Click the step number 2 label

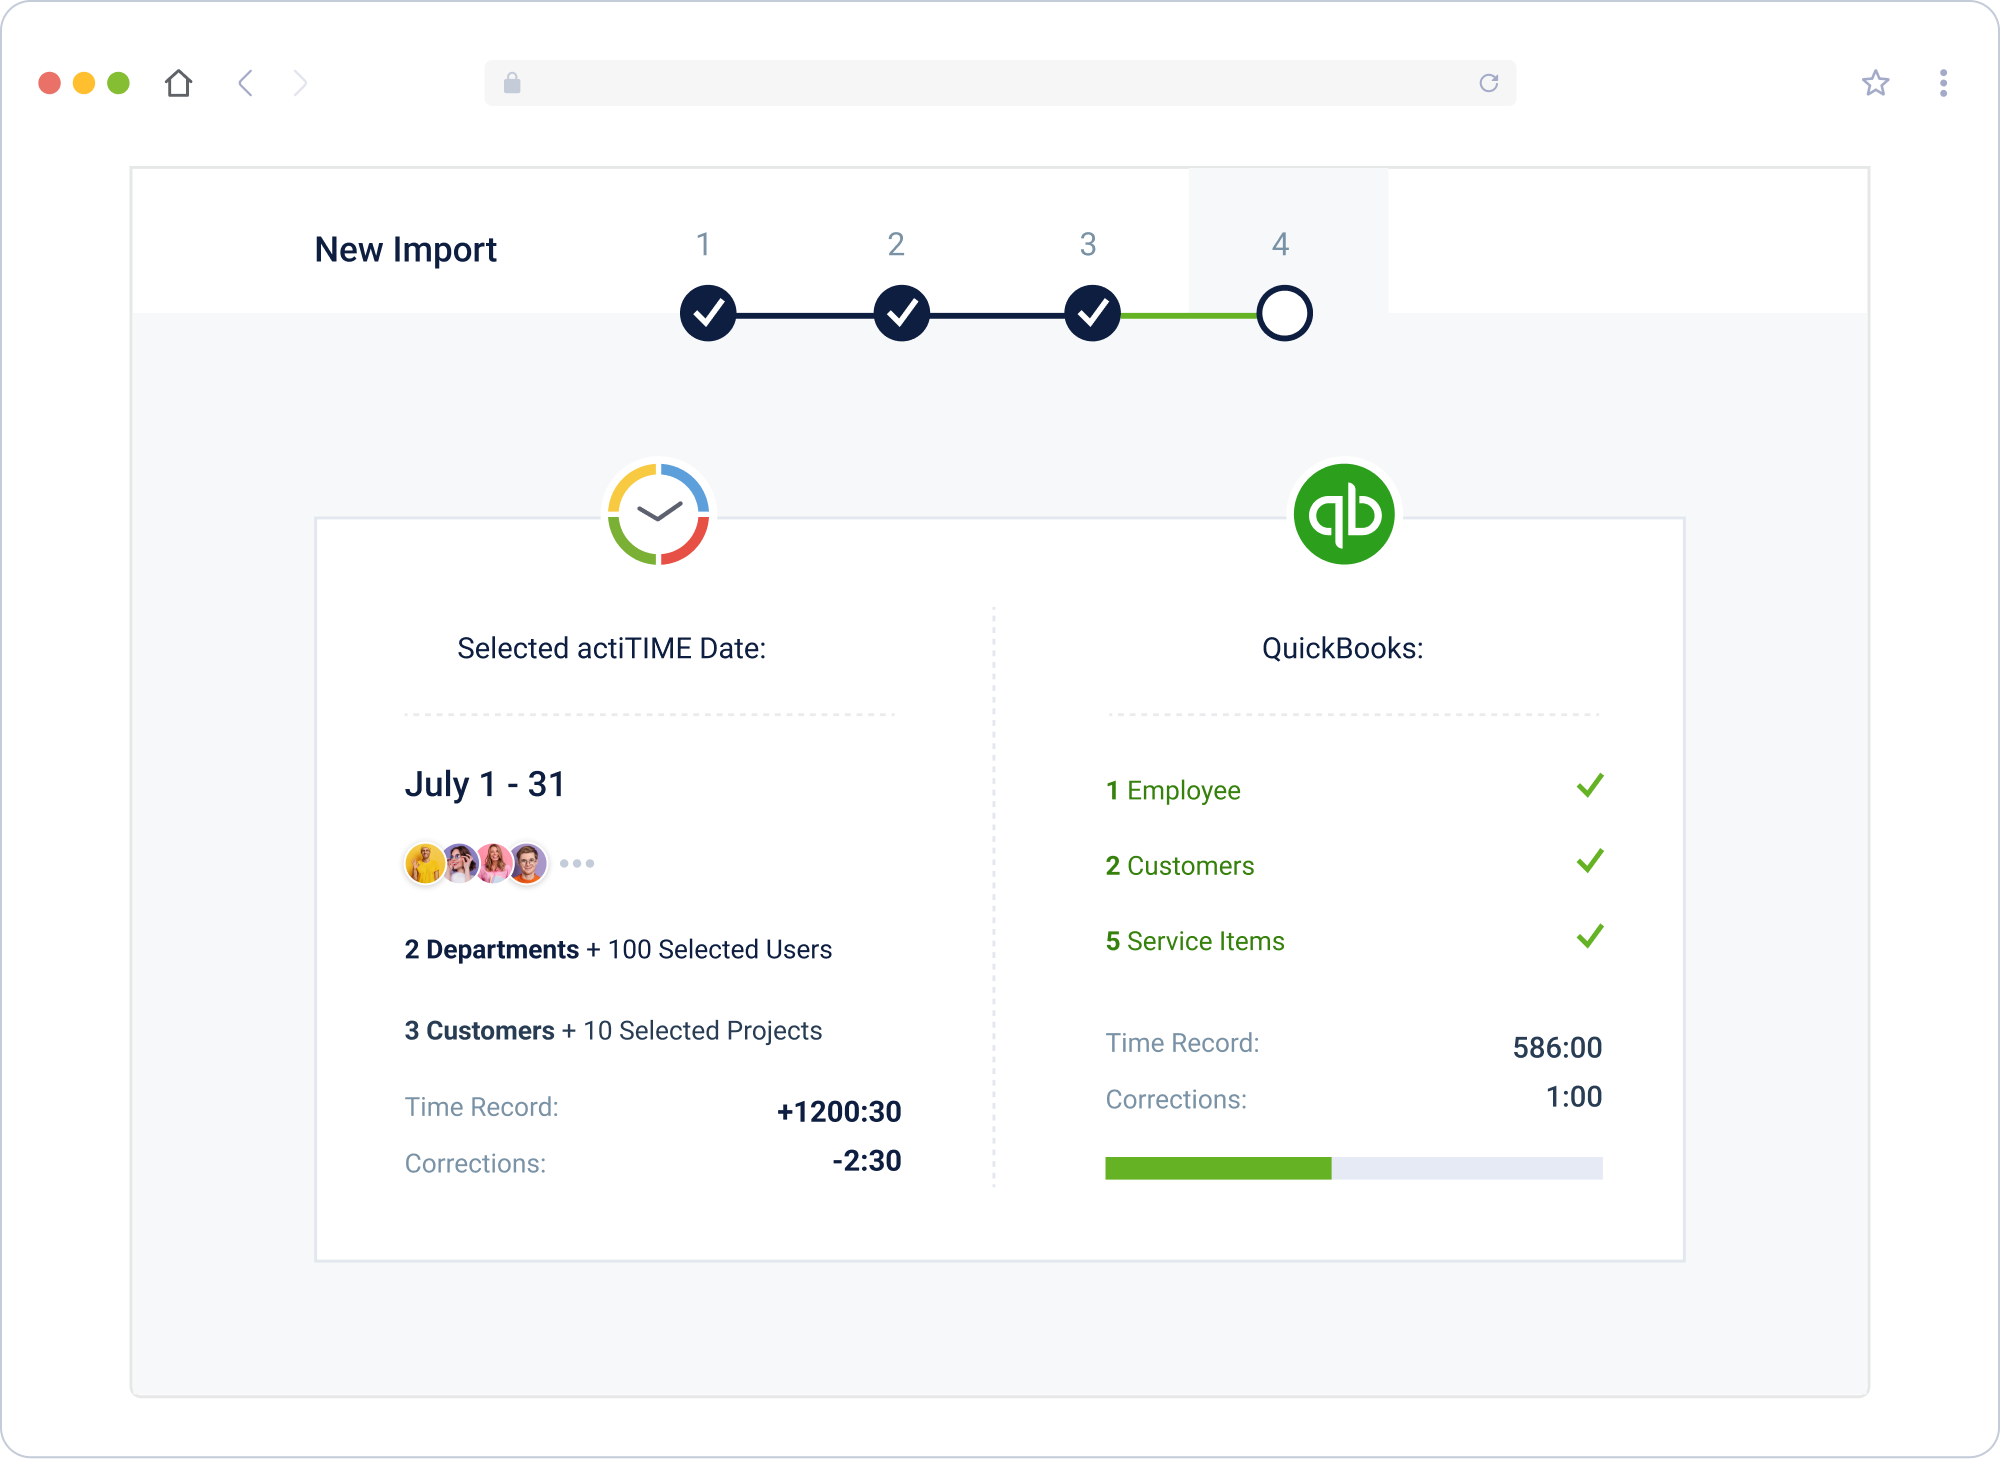(x=896, y=244)
